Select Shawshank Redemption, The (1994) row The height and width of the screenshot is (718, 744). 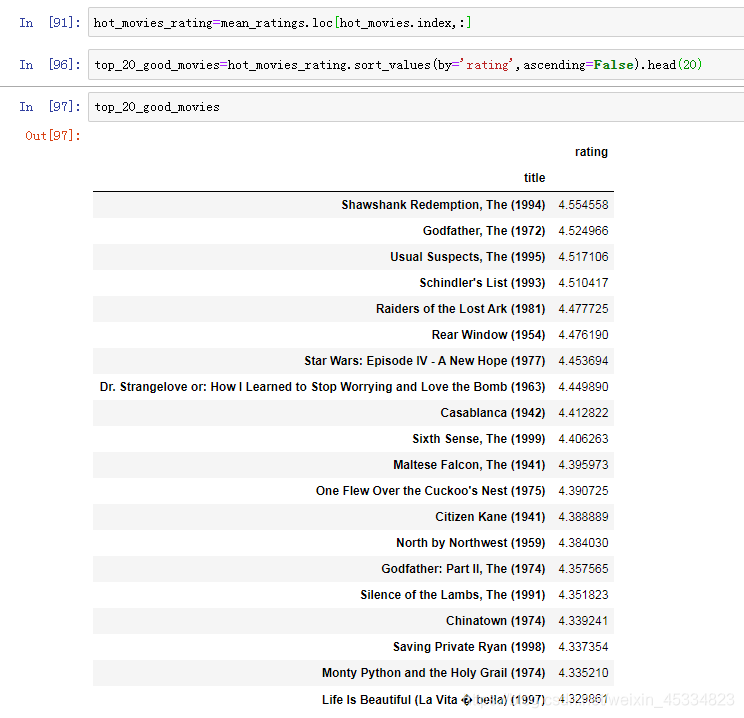click(x=353, y=205)
